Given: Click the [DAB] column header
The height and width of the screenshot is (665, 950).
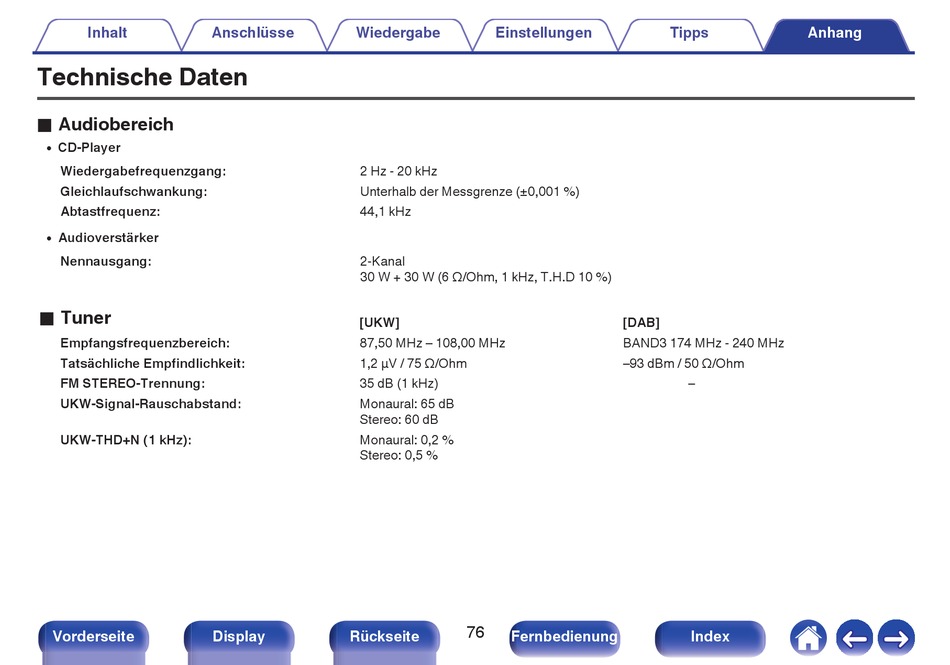Looking at the screenshot, I should coord(641,323).
